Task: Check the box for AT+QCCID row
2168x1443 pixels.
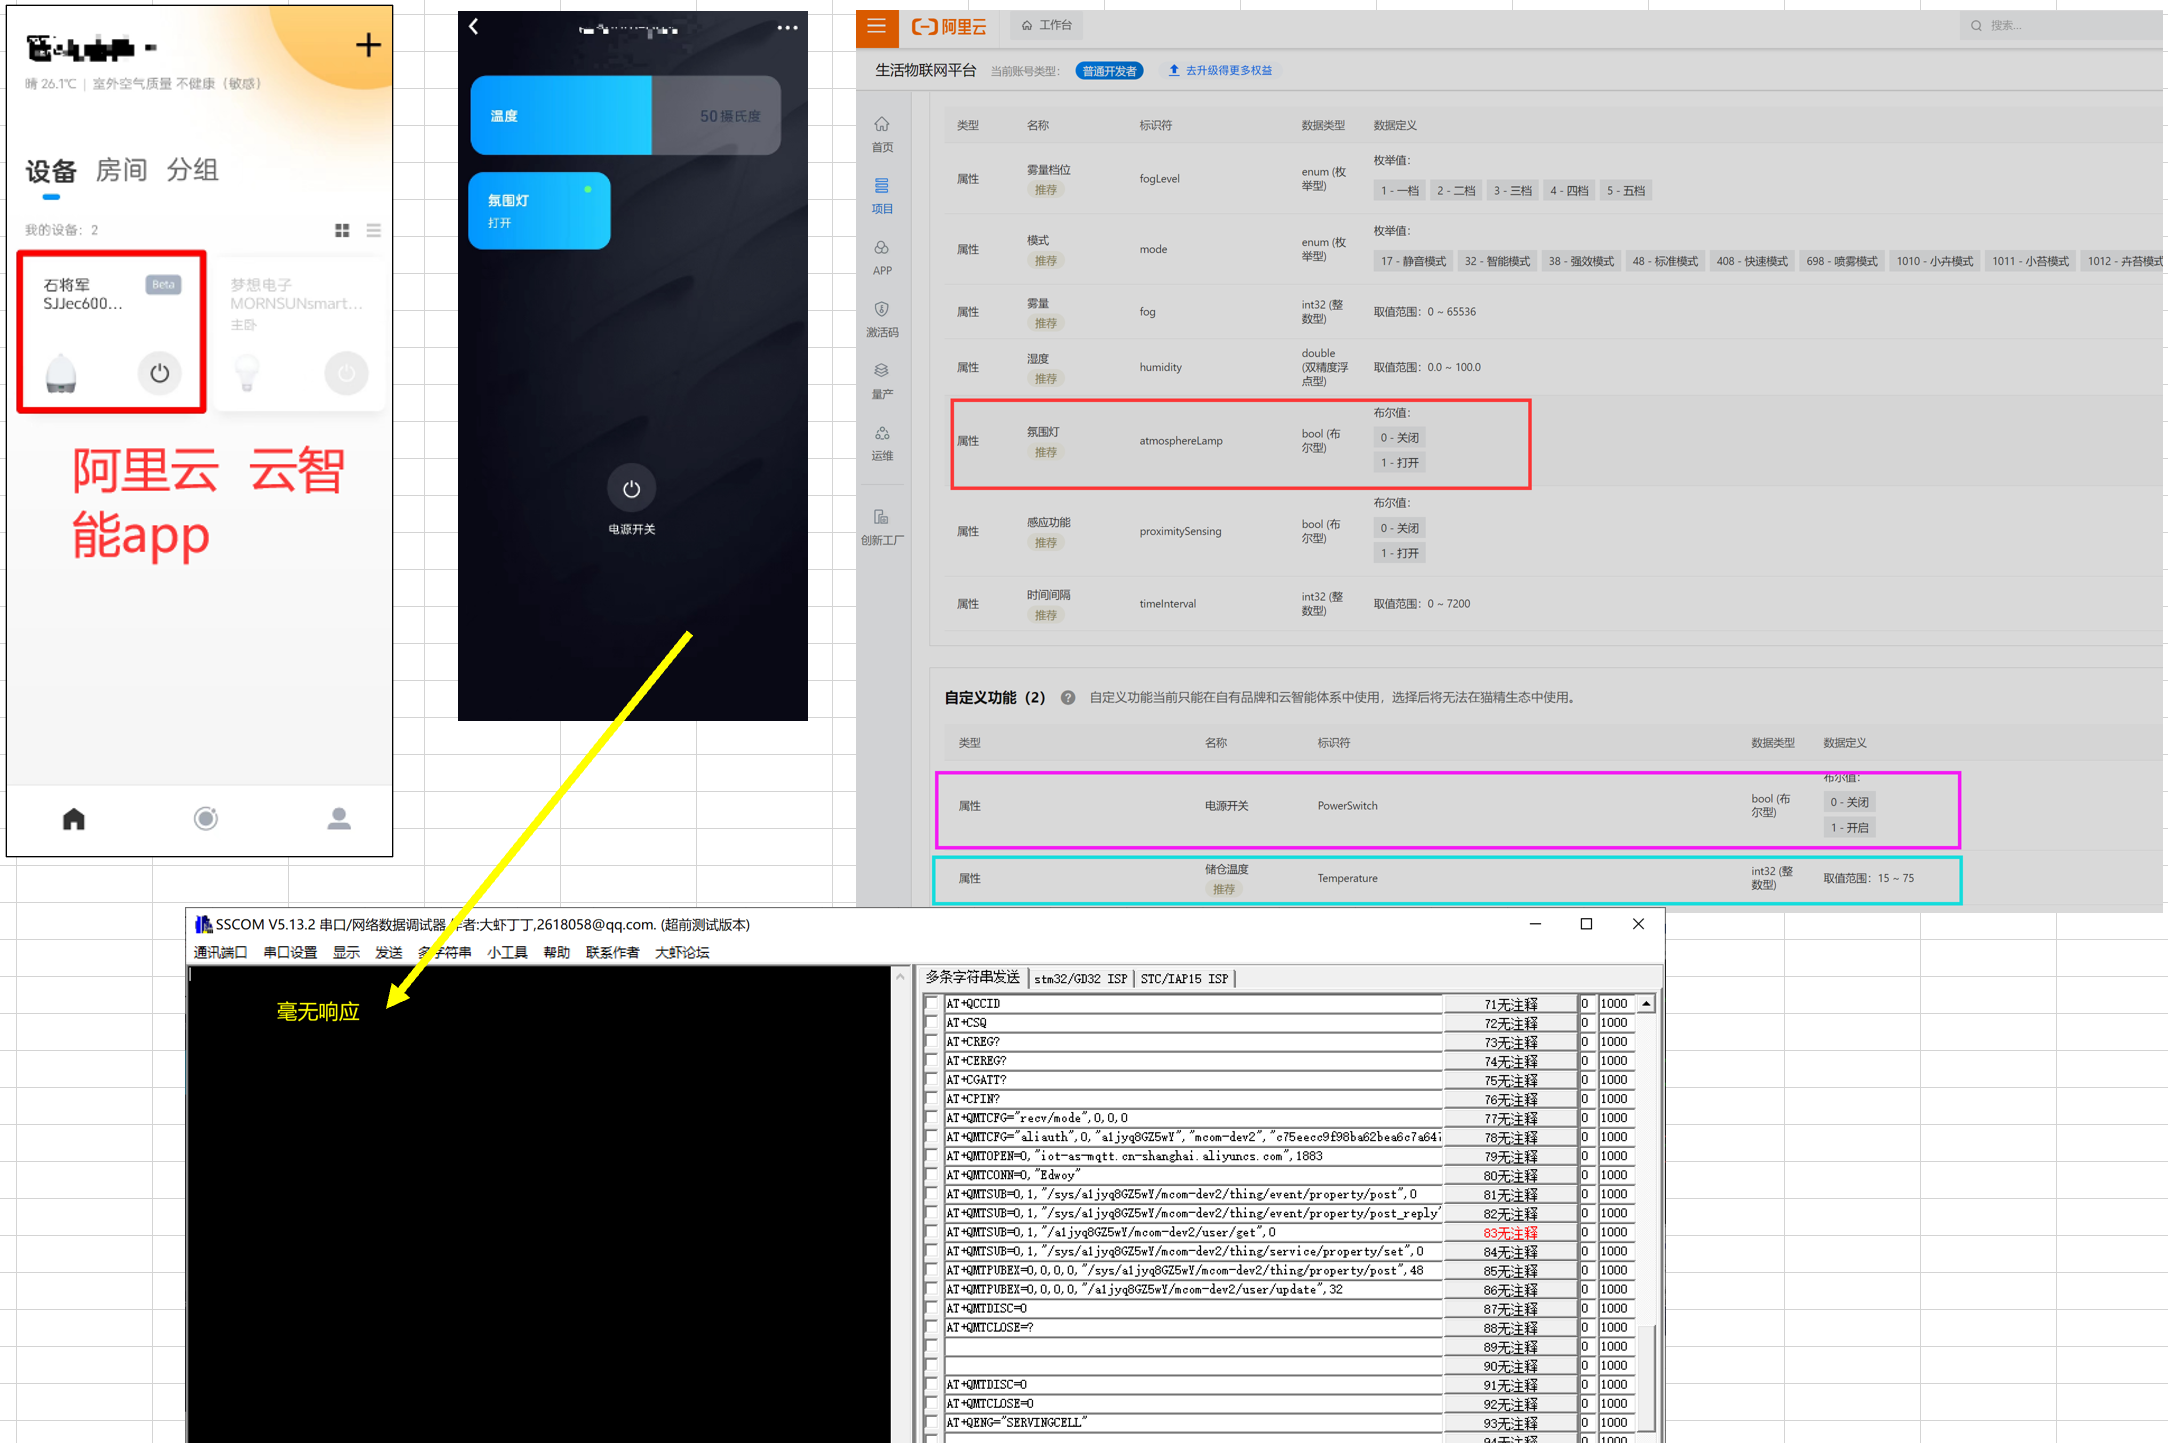Action: tap(932, 1003)
